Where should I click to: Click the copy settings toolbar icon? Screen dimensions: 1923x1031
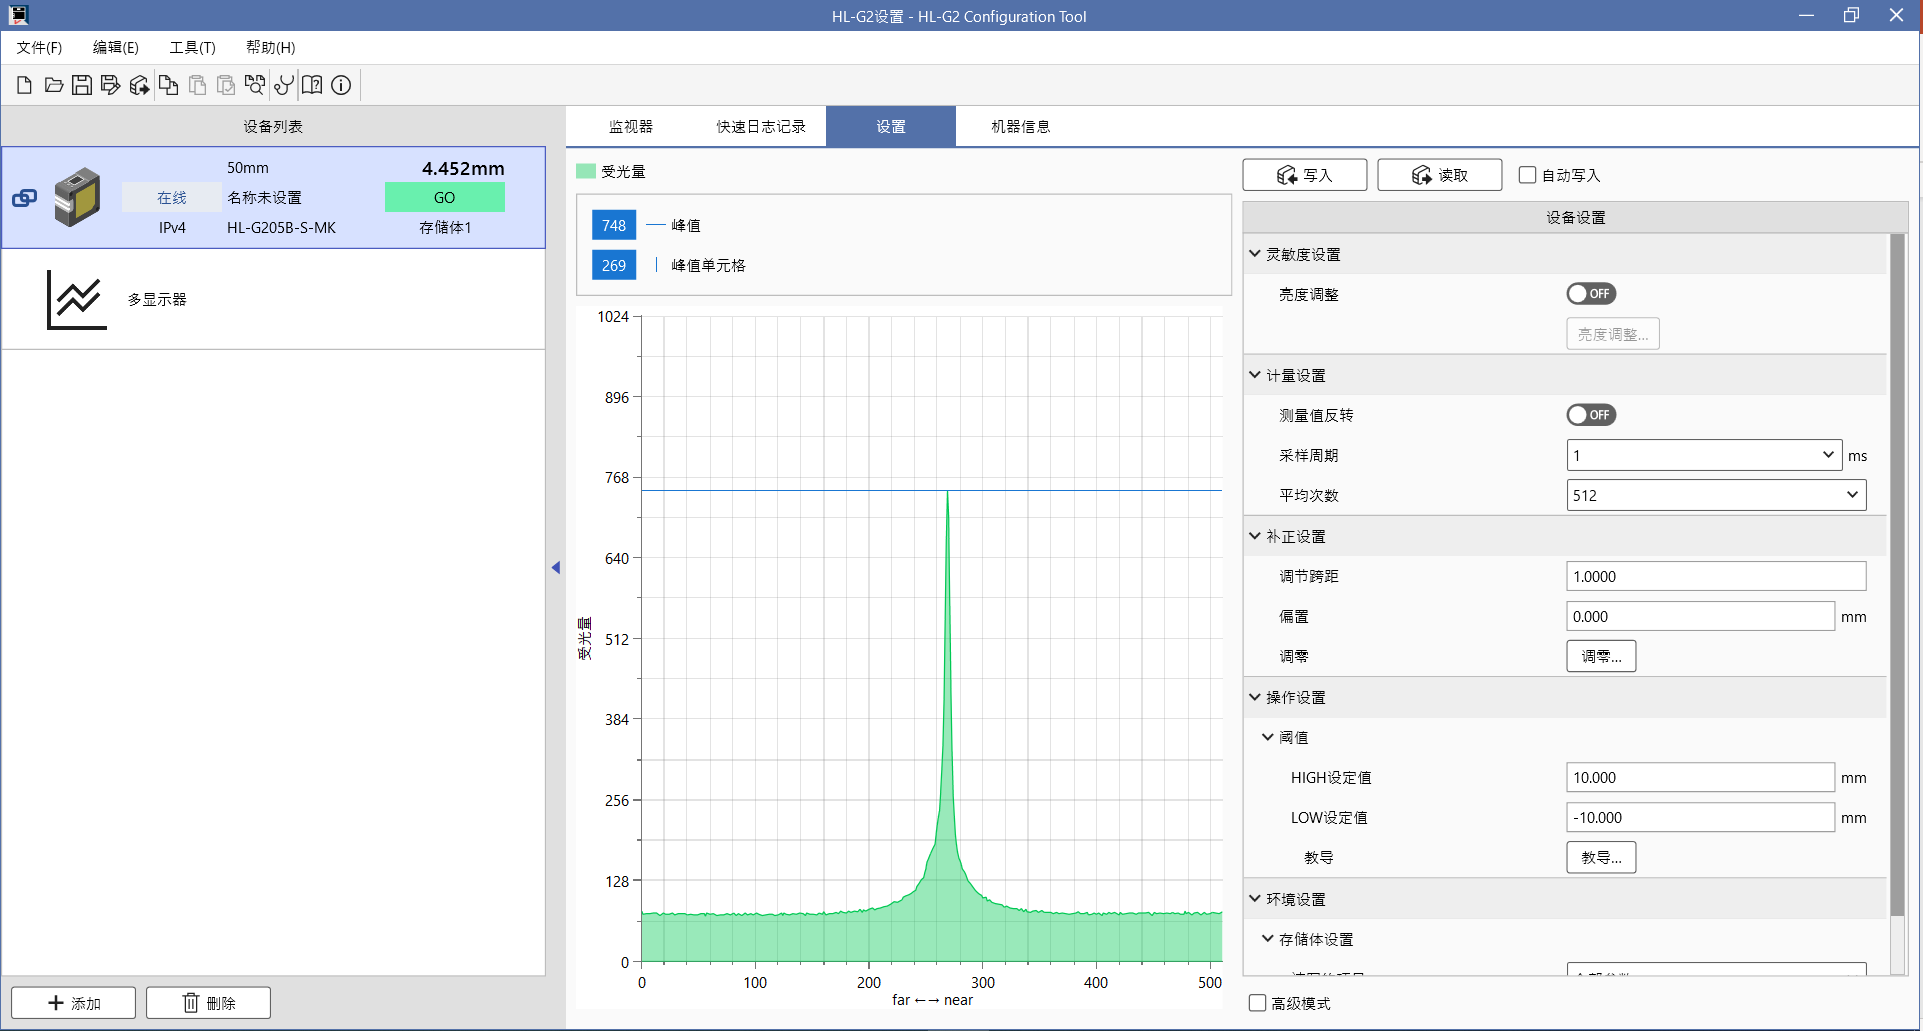click(x=169, y=85)
